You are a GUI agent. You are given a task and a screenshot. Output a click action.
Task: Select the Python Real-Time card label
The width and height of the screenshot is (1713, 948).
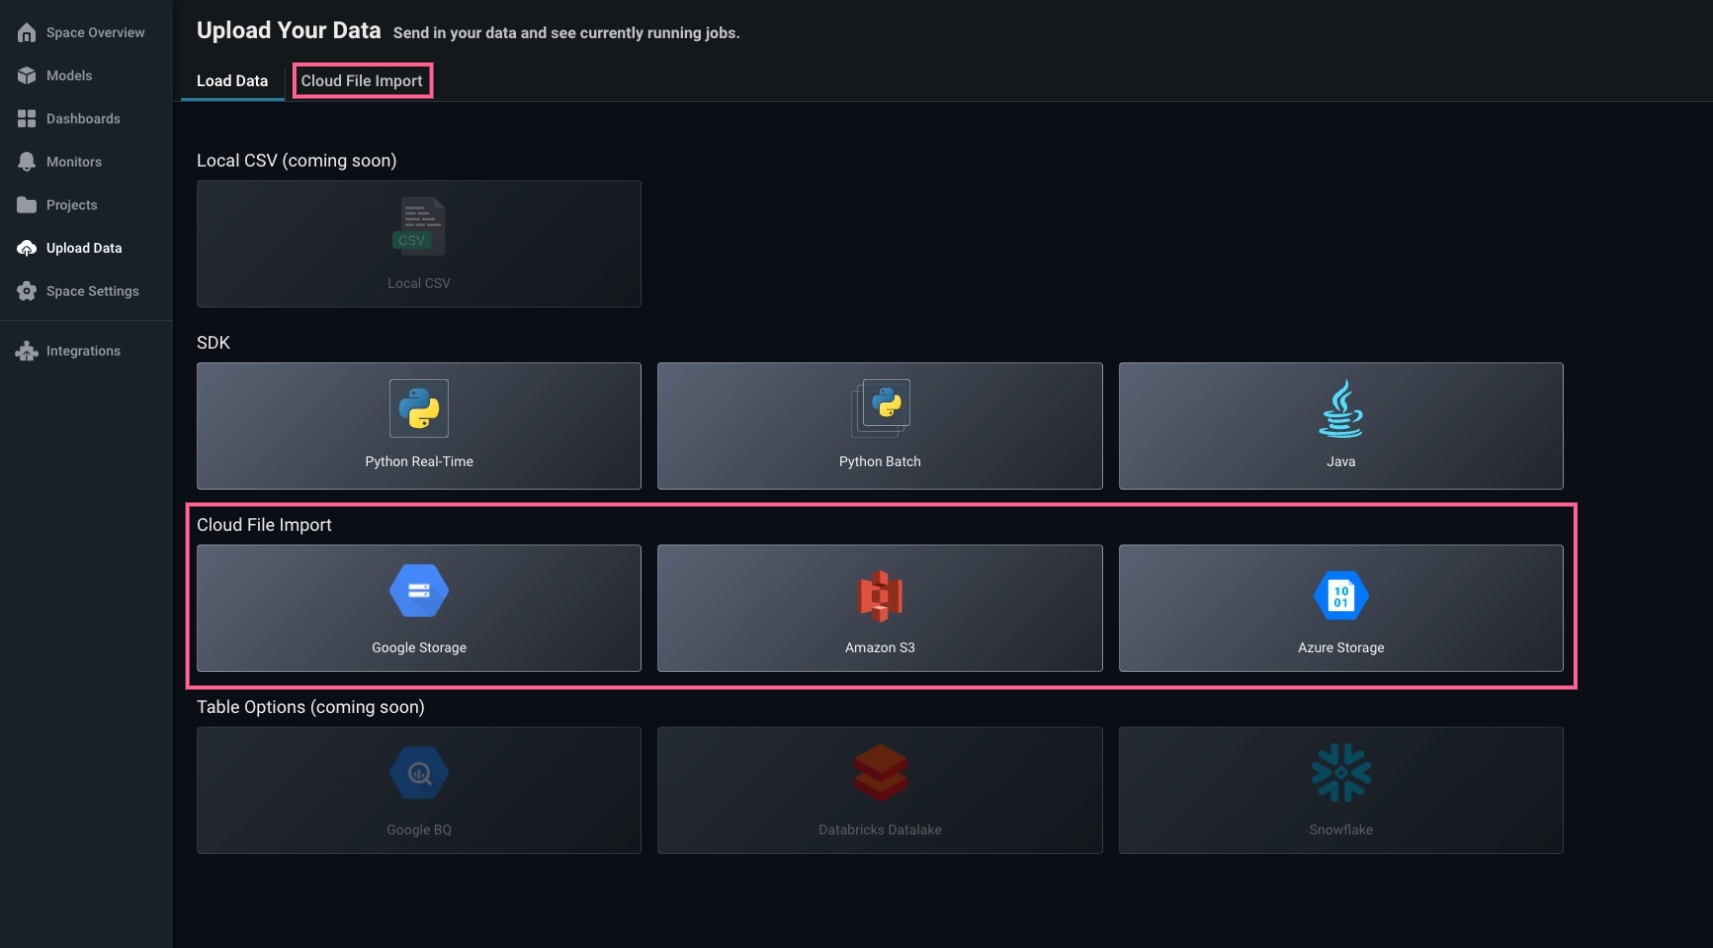tap(419, 462)
